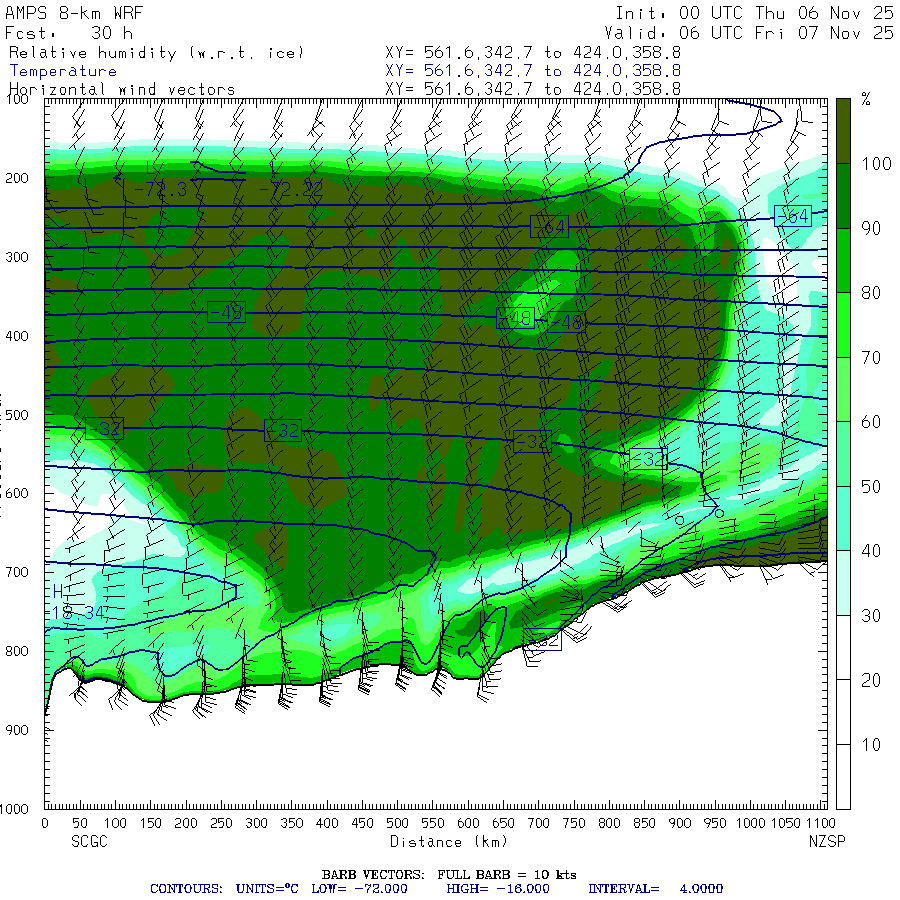Select the '200' pressure axis tick label

(17, 178)
